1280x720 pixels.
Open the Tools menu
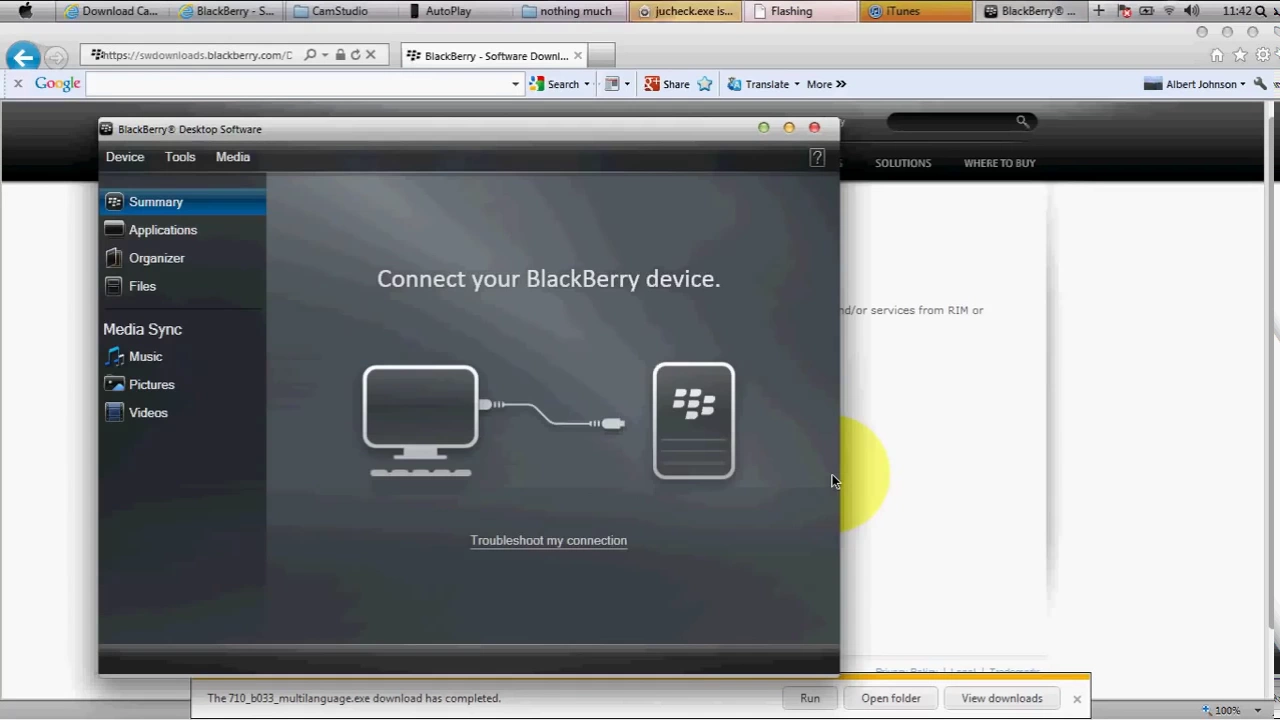click(x=180, y=157)
